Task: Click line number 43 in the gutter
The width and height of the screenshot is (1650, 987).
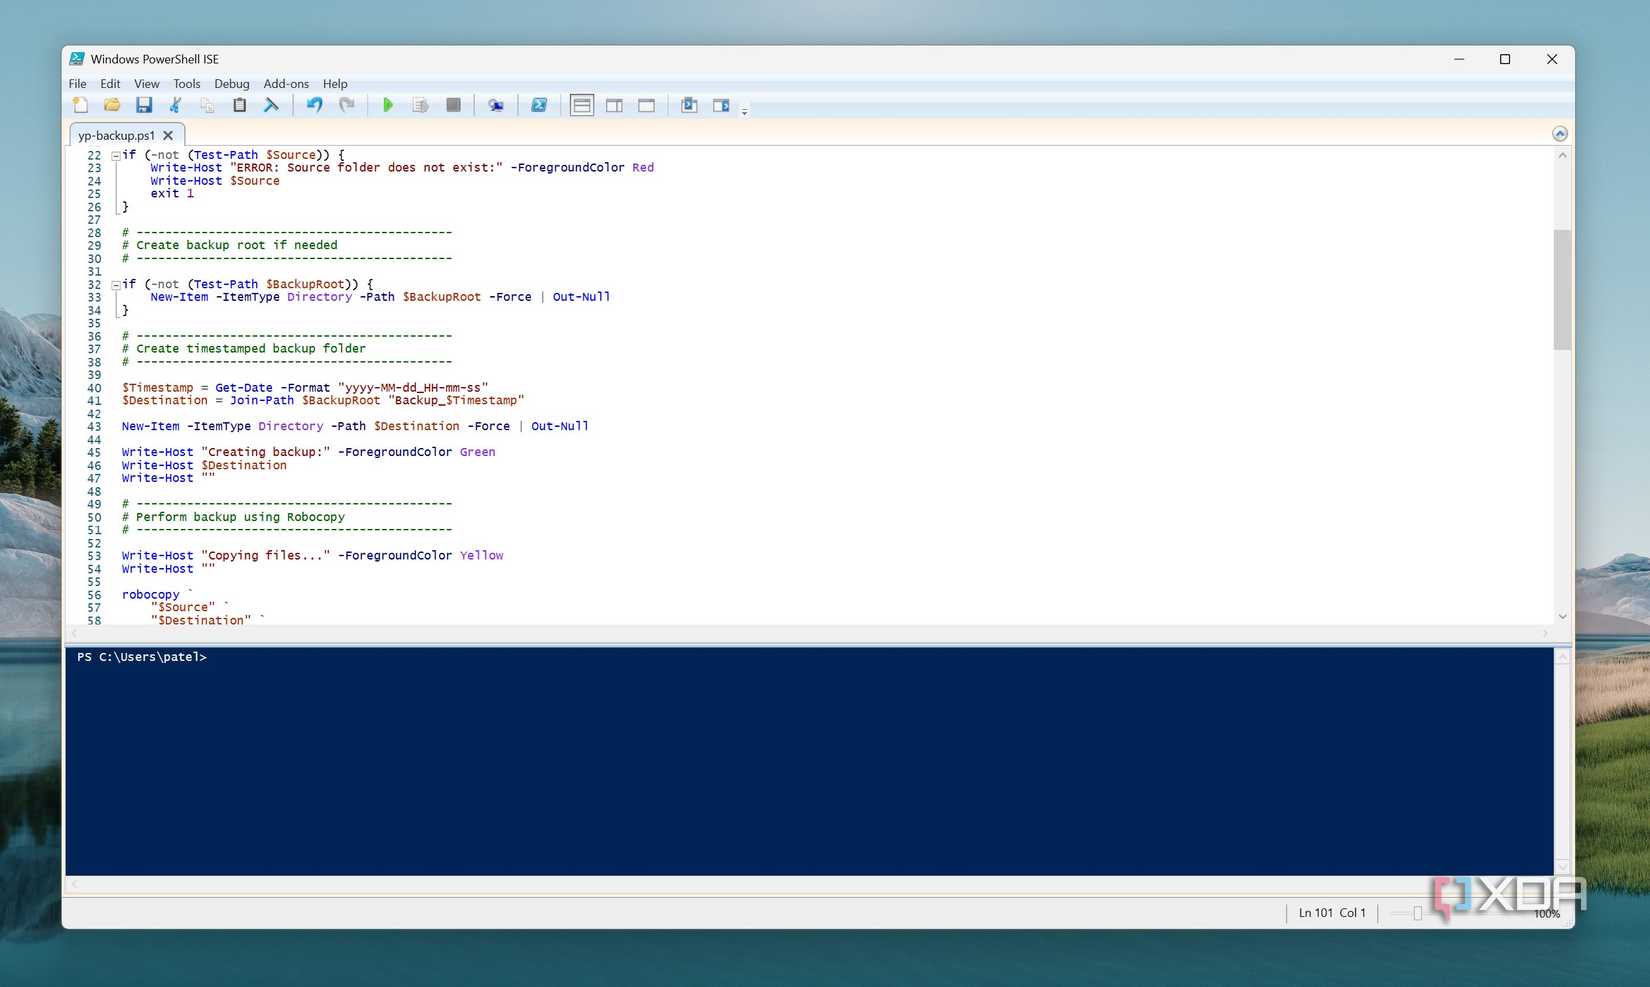Action: pyautogui.click(x=94, y=427)
